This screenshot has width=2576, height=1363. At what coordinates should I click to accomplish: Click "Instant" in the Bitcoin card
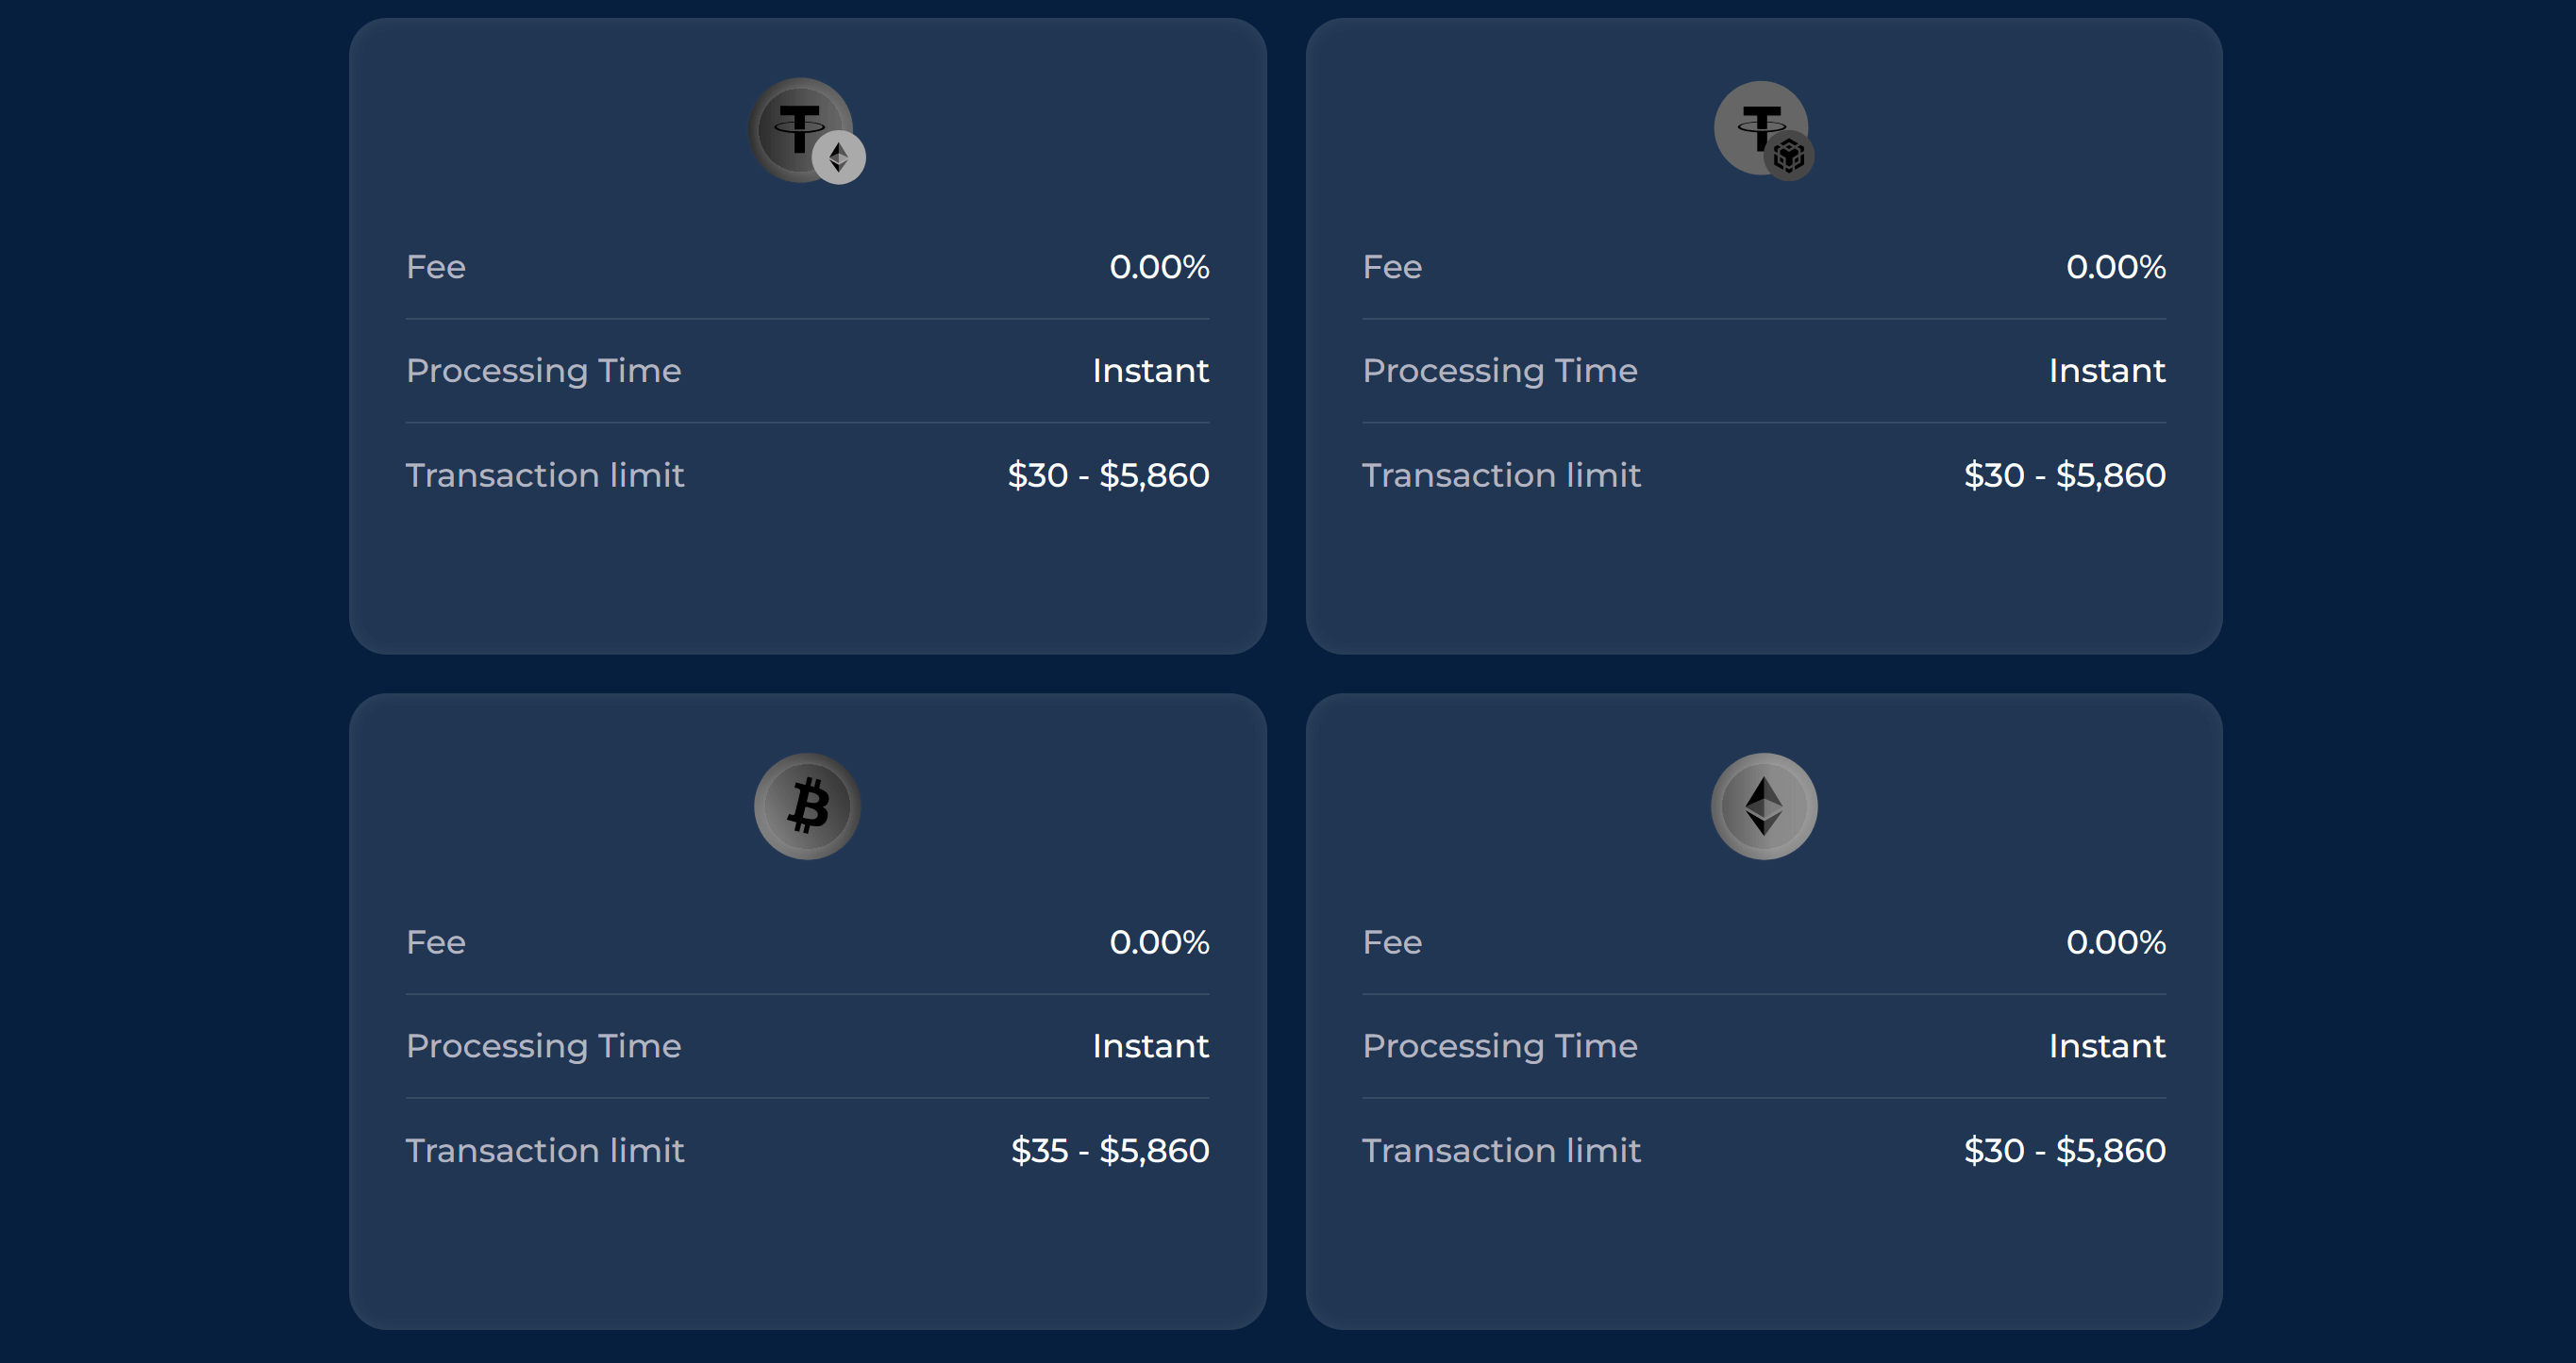tap(1150, 1046)
